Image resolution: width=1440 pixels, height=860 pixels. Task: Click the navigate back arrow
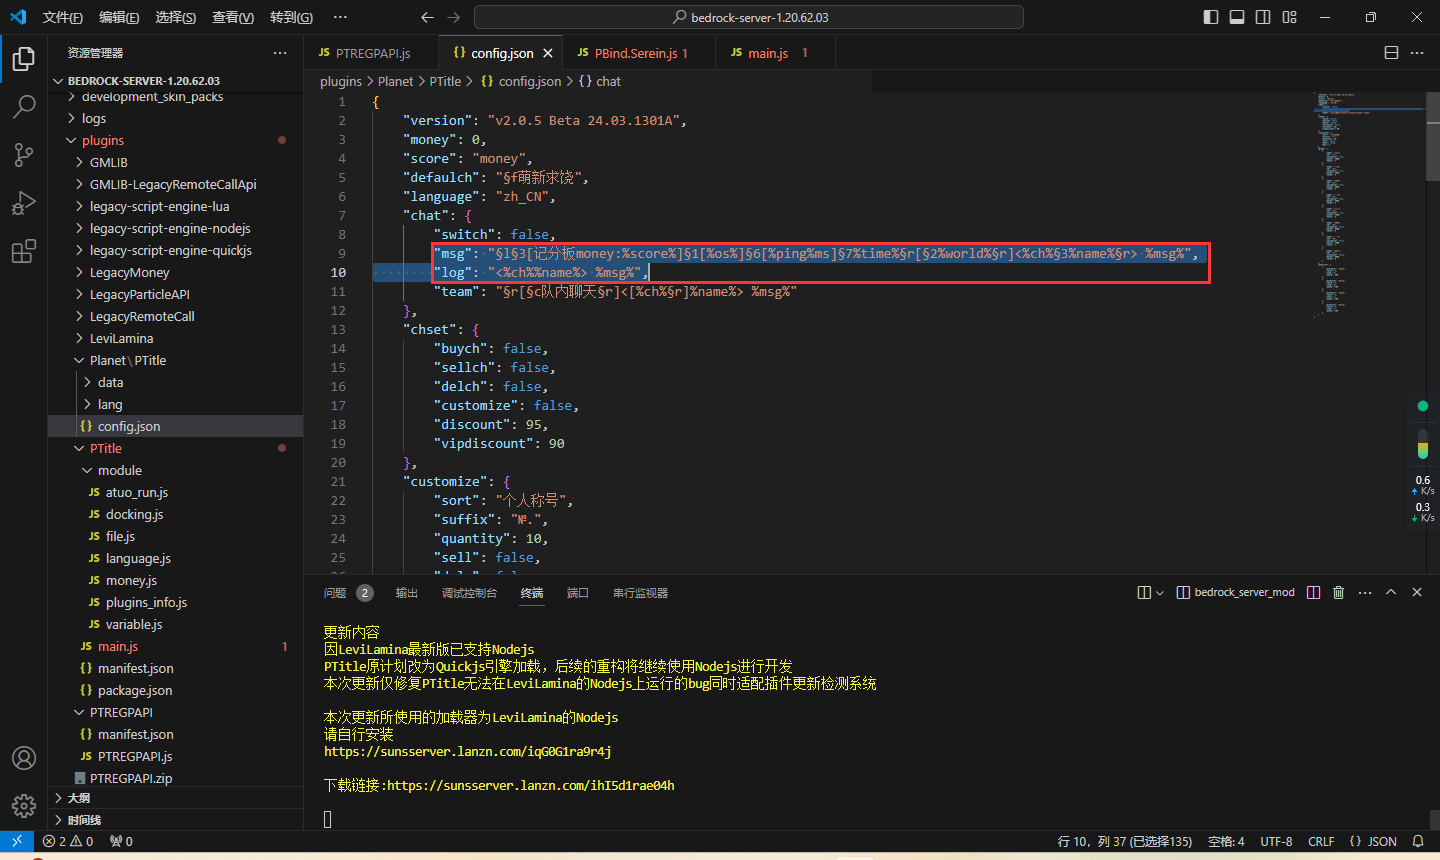tap(427, 17)
